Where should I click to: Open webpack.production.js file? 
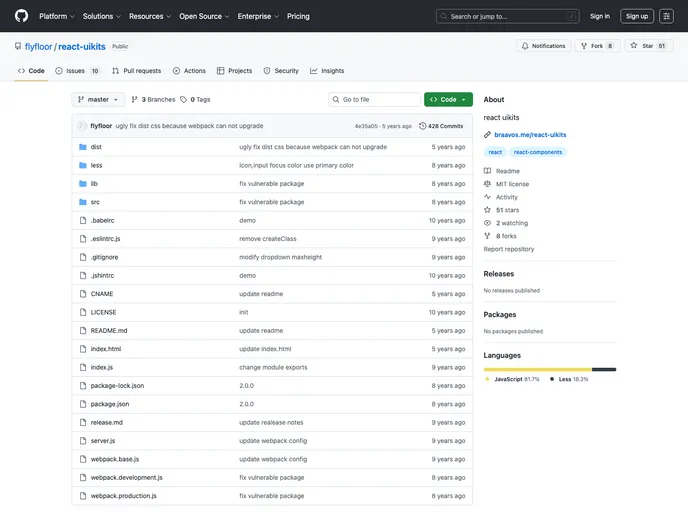124,496
